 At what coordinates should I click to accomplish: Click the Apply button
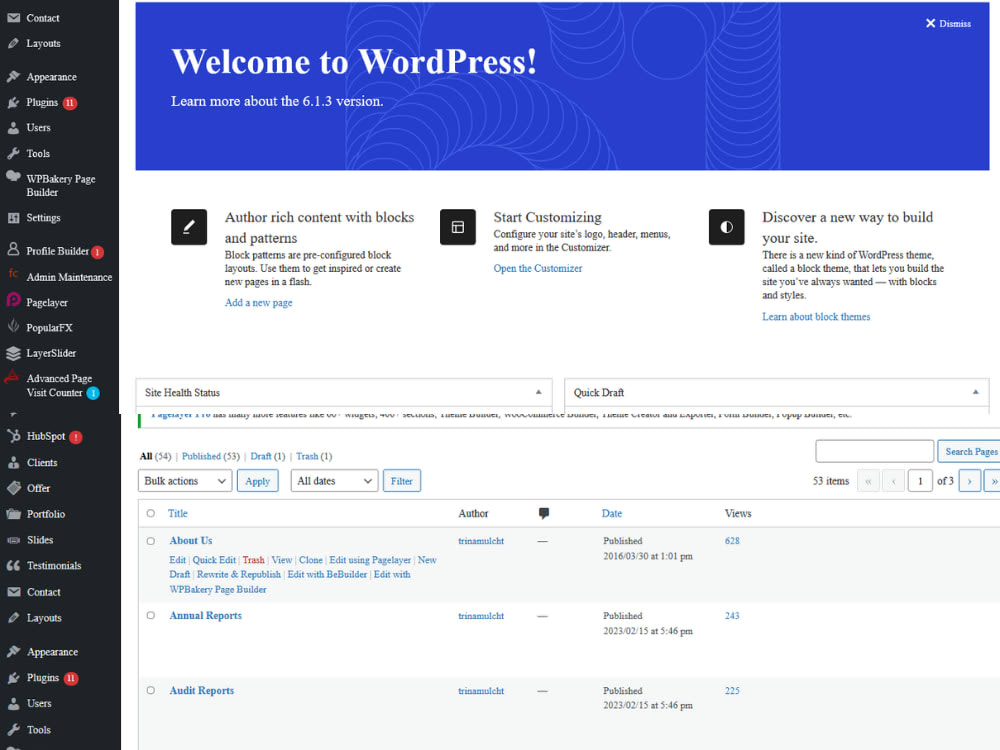pyautogui.click(x=258, y=481)
